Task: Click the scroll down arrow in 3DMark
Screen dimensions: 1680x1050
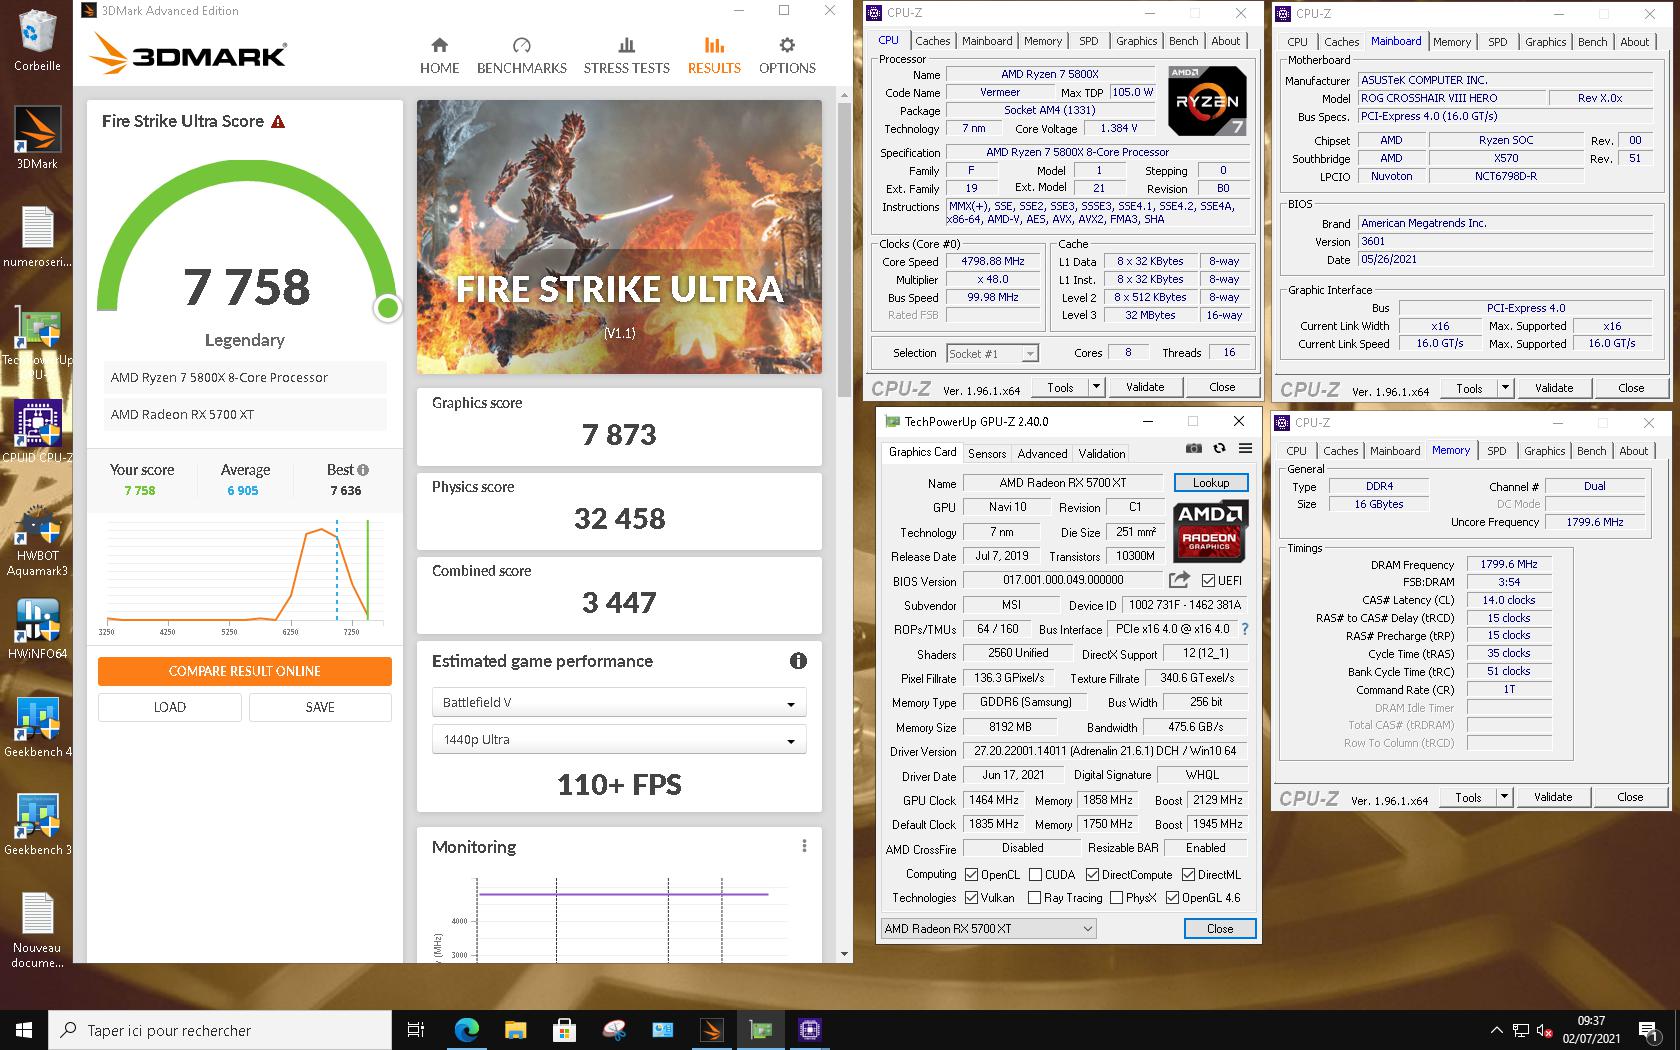Action: point(844,954)
